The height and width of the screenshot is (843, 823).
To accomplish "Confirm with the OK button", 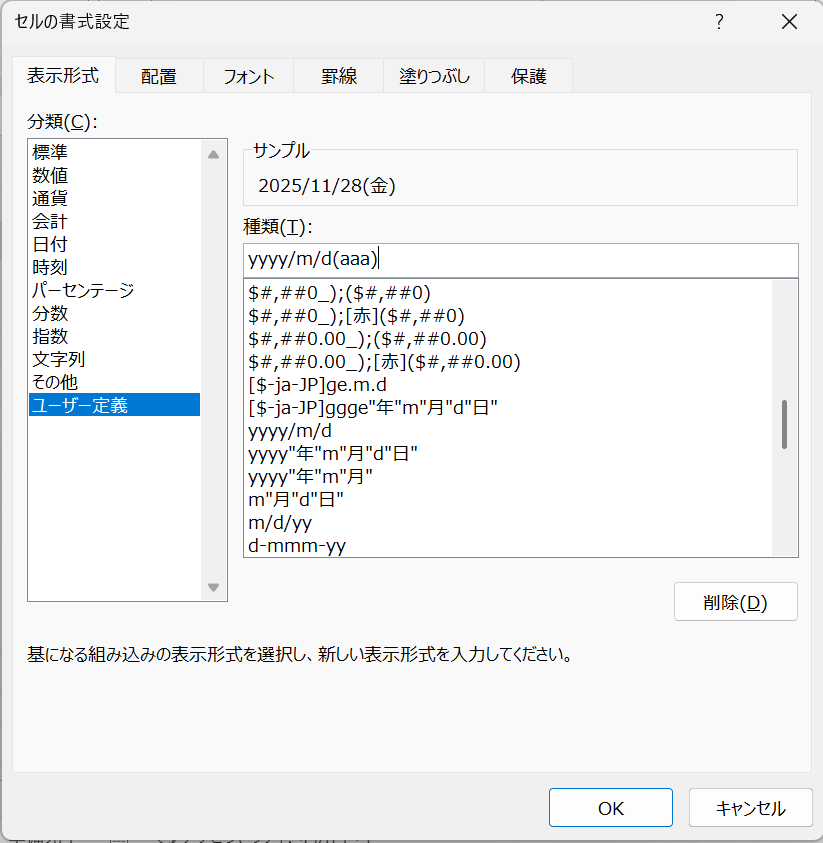I will [x=610, y=808].
